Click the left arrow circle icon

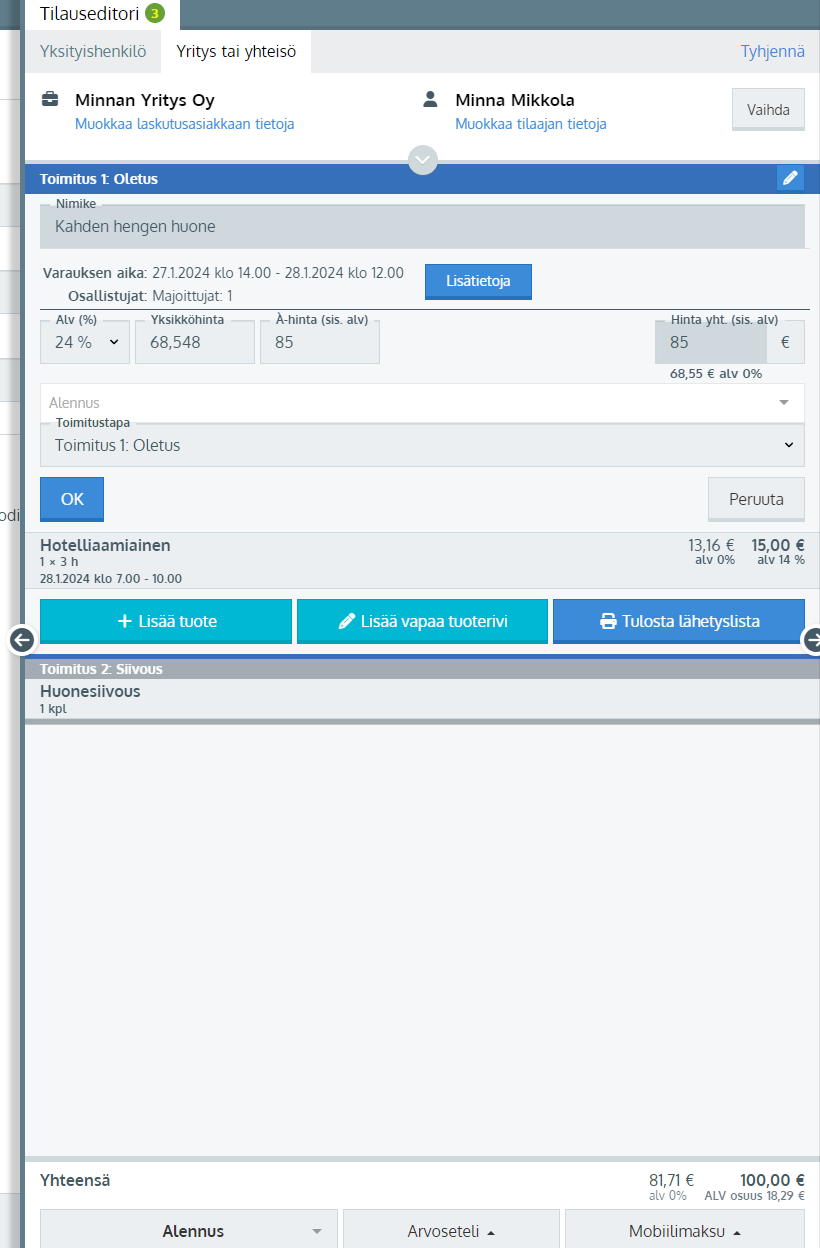coord(22,640)
